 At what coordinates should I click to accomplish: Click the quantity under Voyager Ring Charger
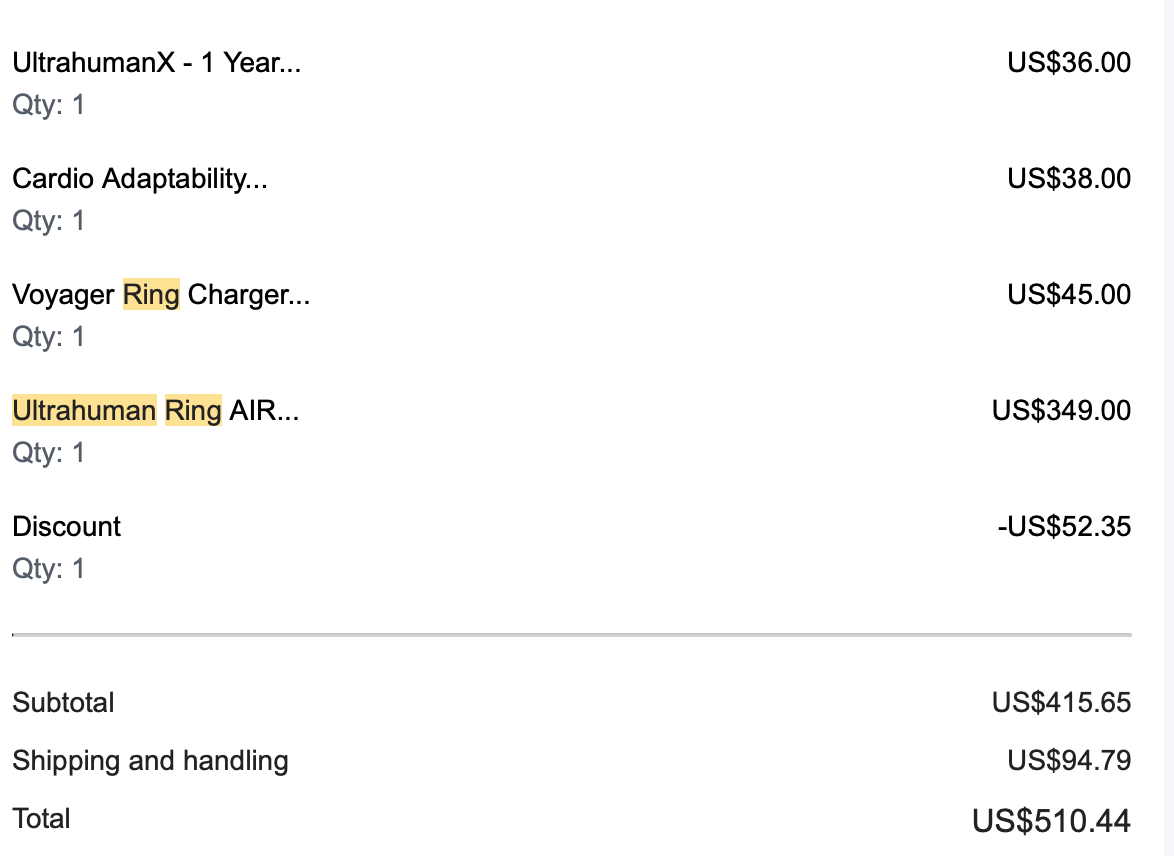click(x=48, y=337)
